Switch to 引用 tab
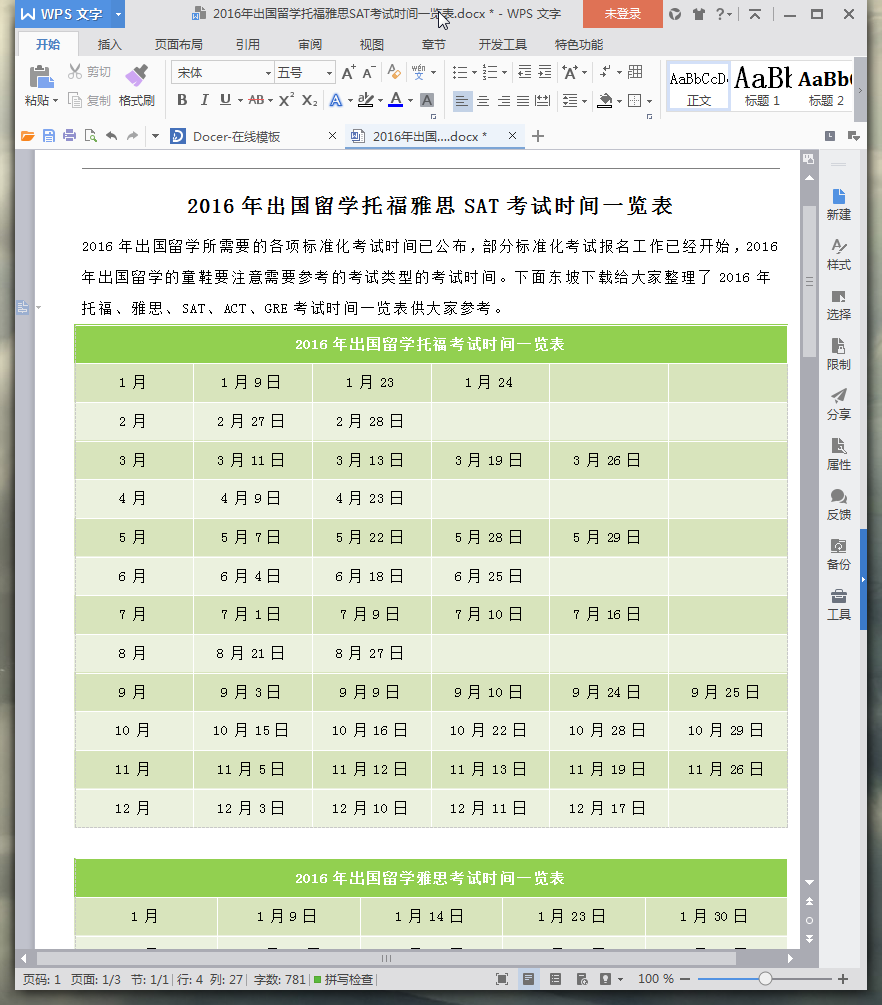This screenshot has height=1005, width=882. (247, 44)
